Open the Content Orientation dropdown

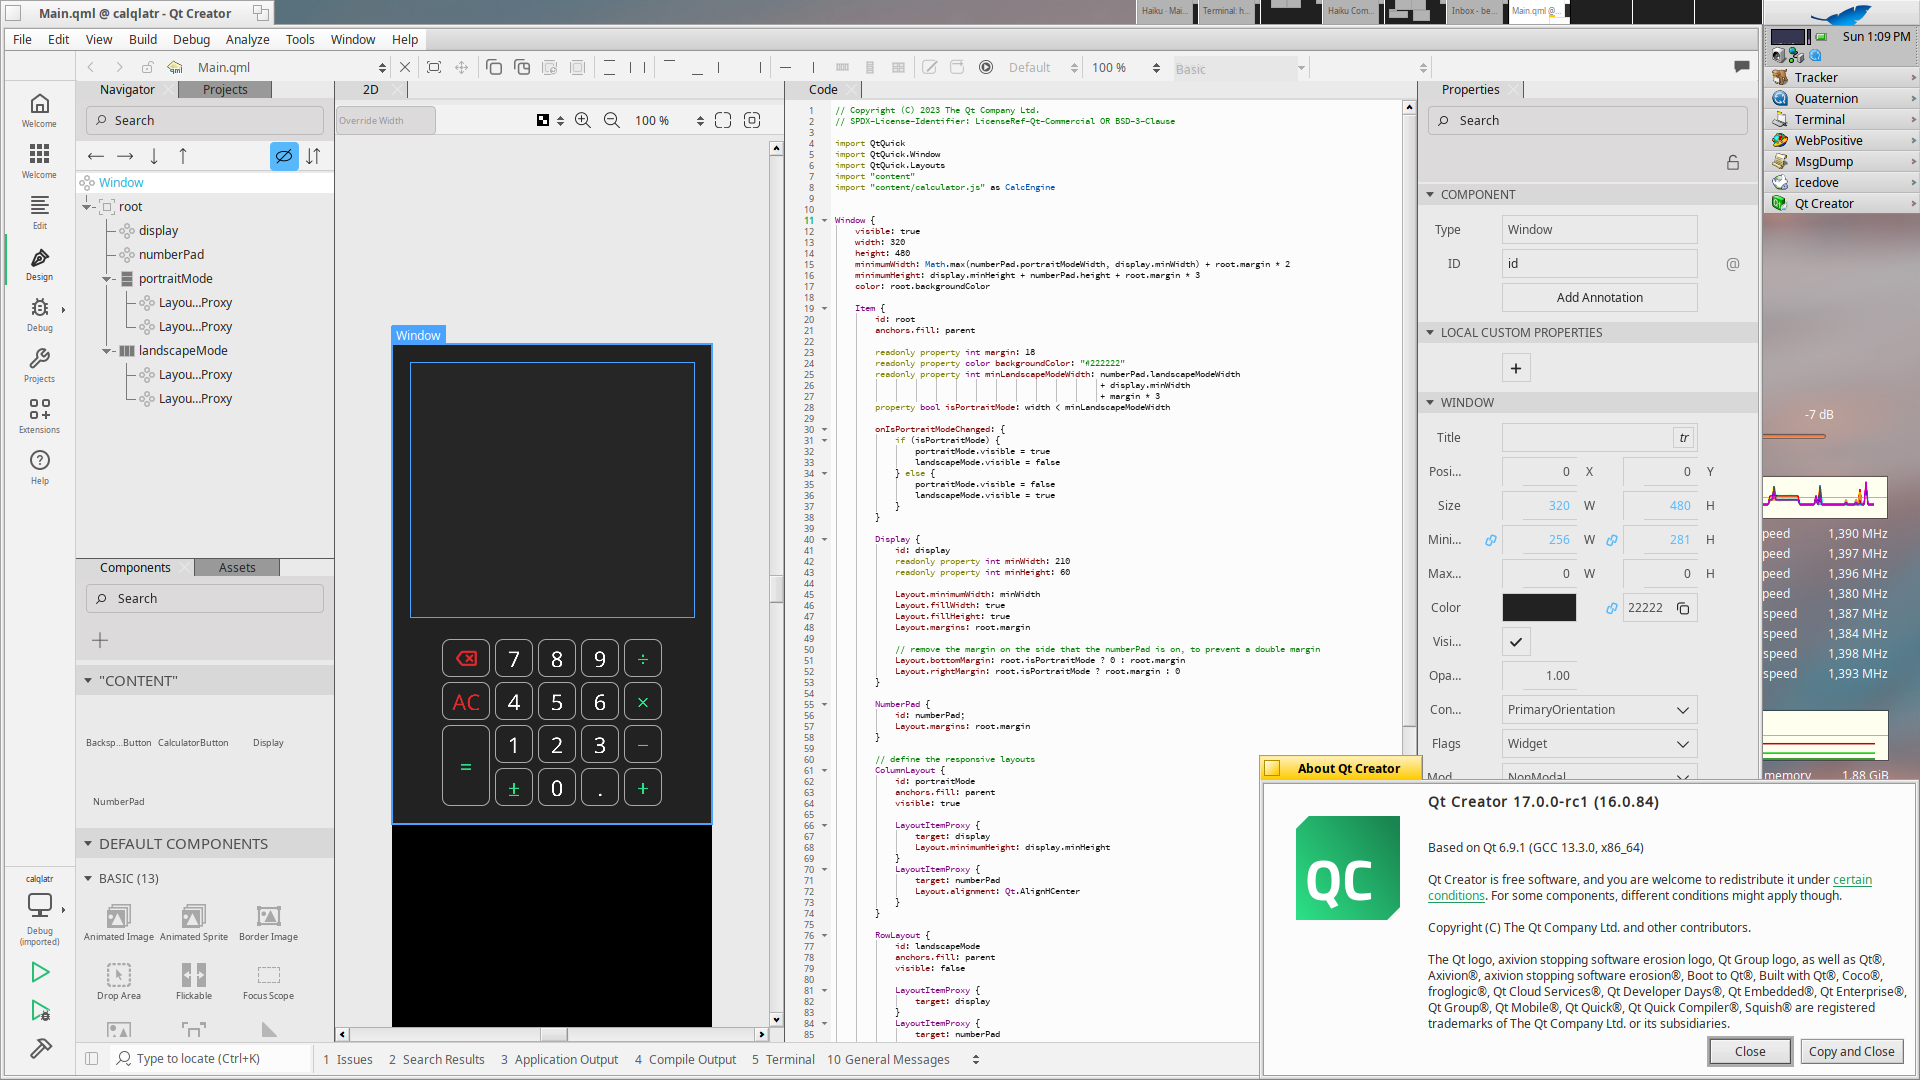(1599, 710)
